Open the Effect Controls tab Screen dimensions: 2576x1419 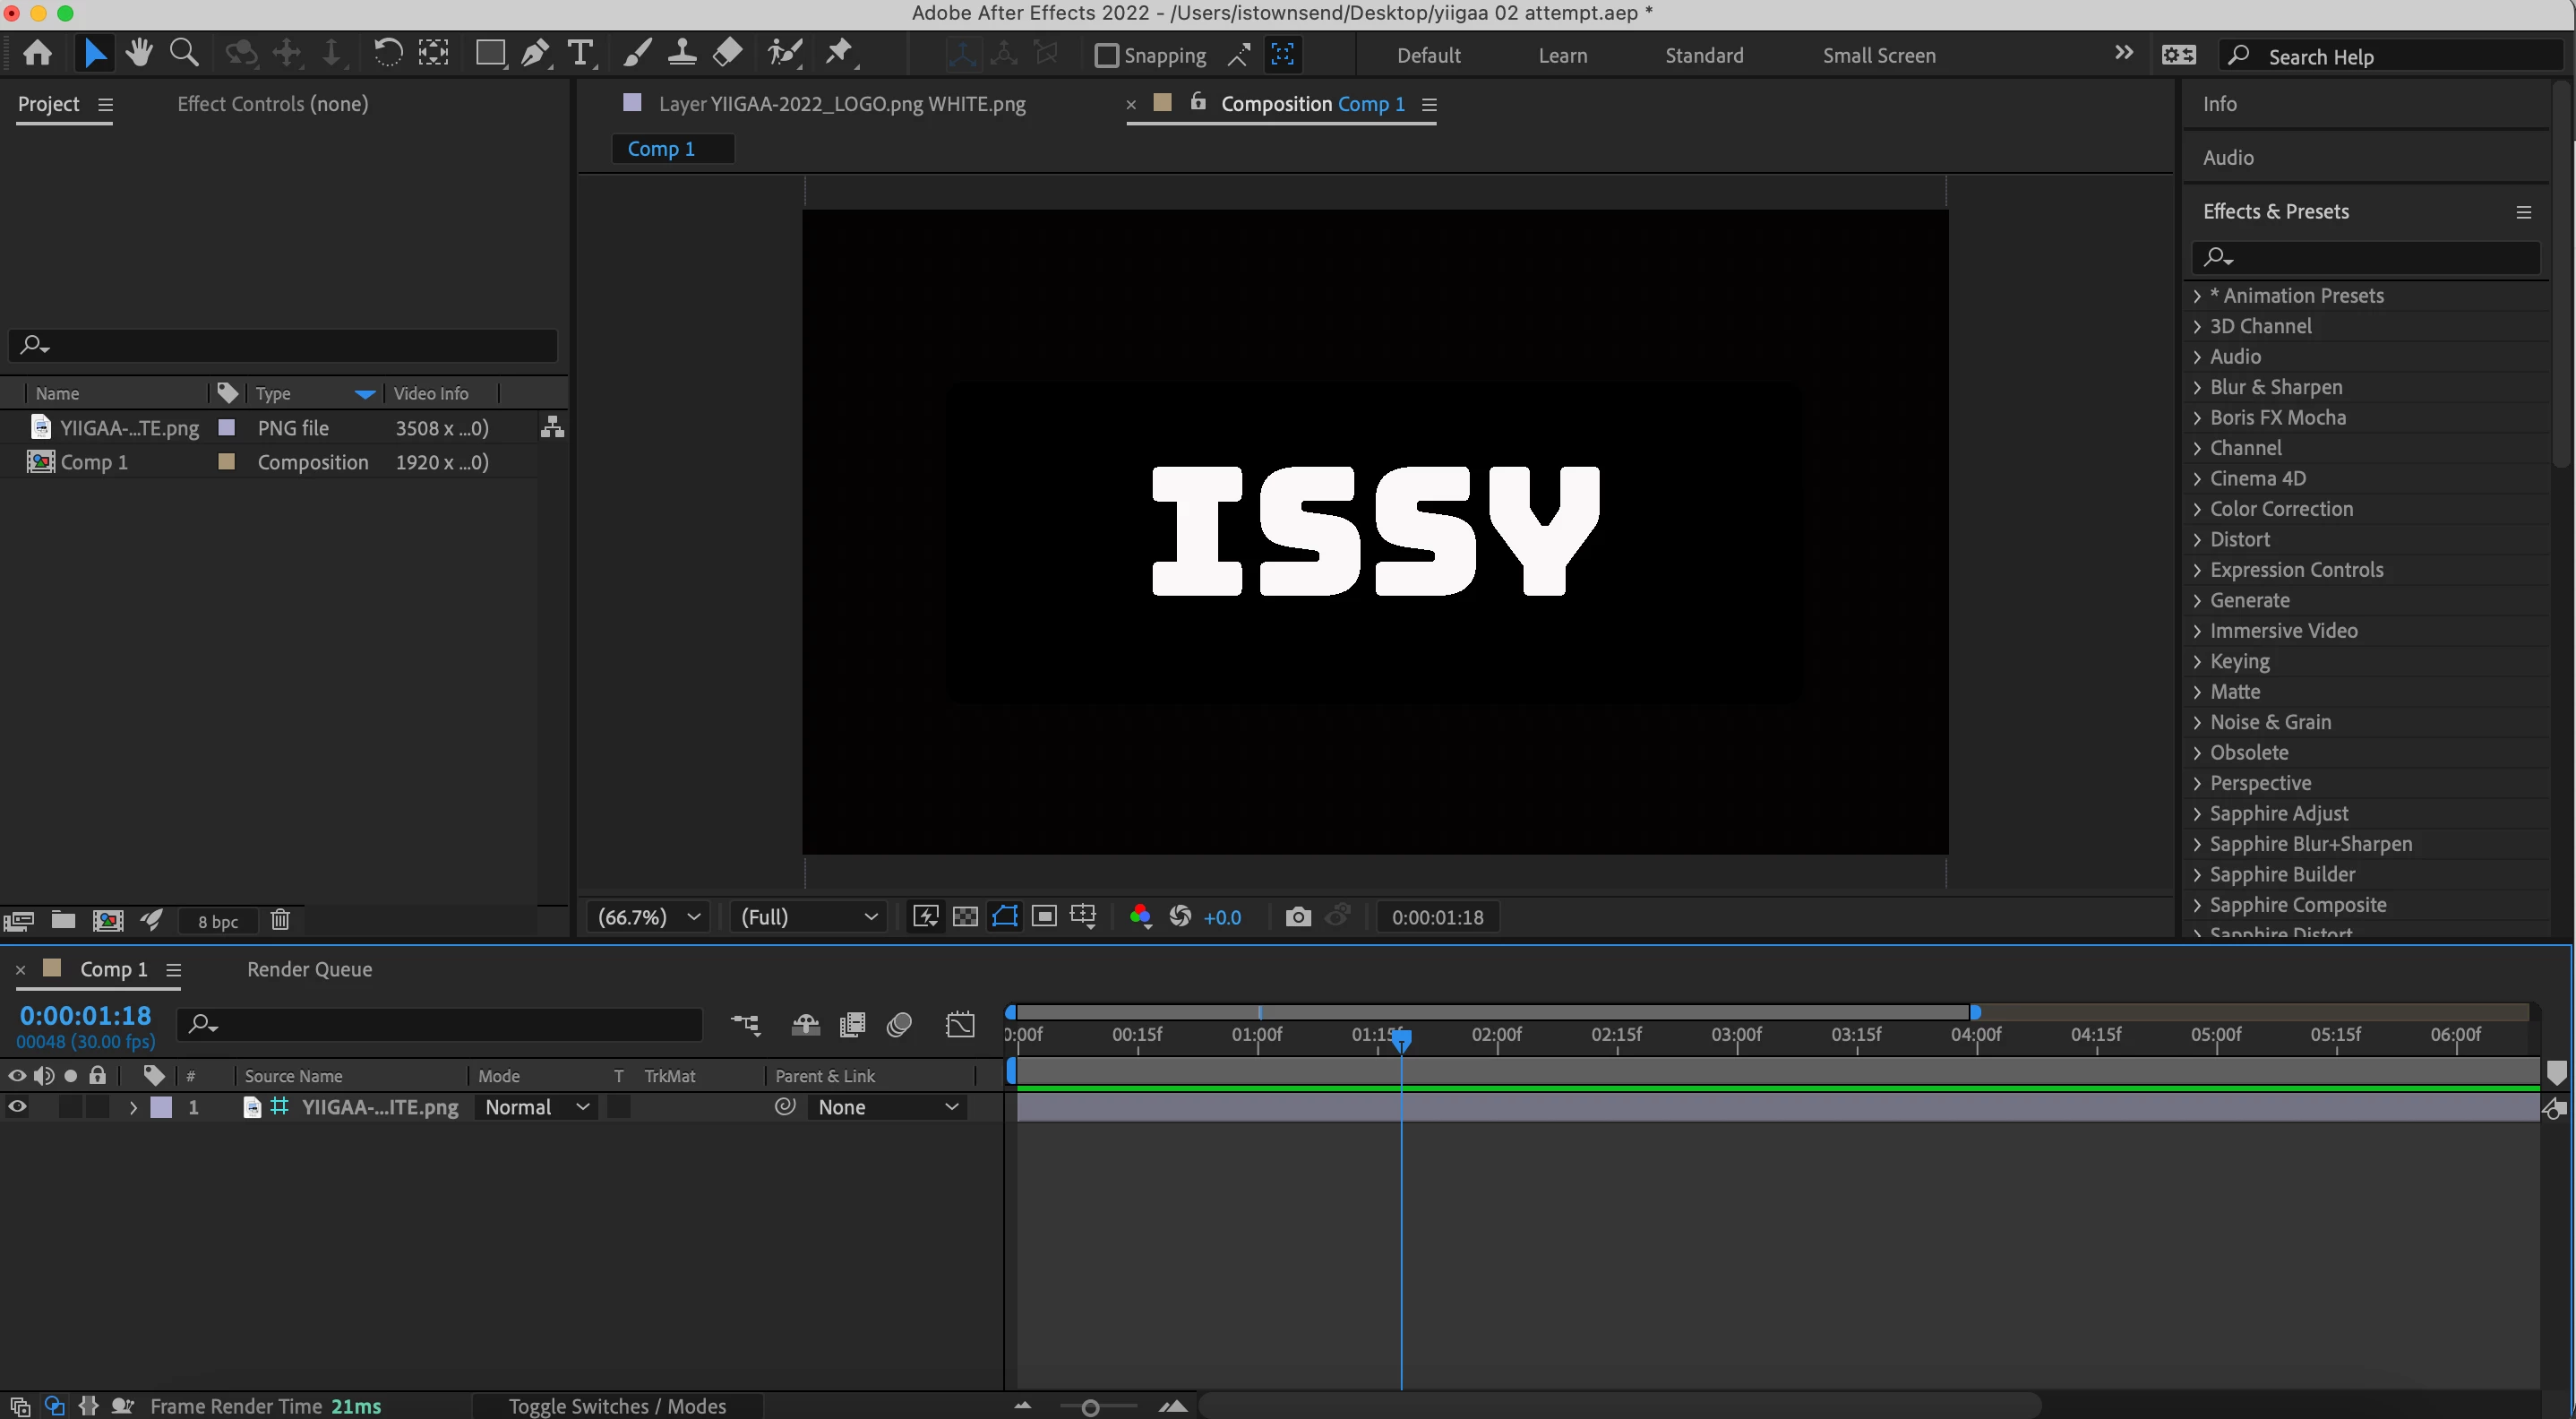(272, 104)
